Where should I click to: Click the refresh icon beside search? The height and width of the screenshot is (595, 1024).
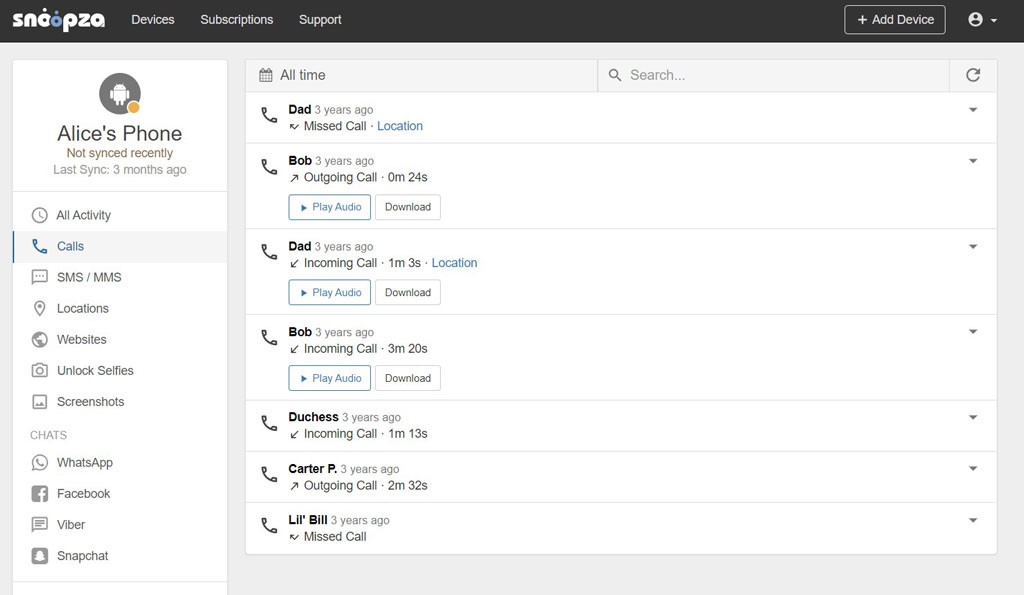pyautogui.click(x=973, y=75)
